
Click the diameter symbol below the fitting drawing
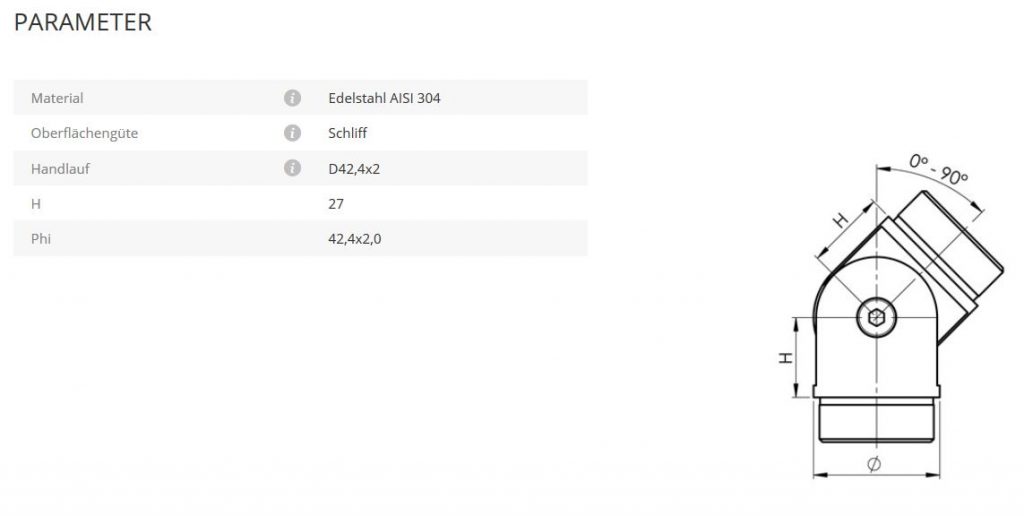[x=874, y=464]
